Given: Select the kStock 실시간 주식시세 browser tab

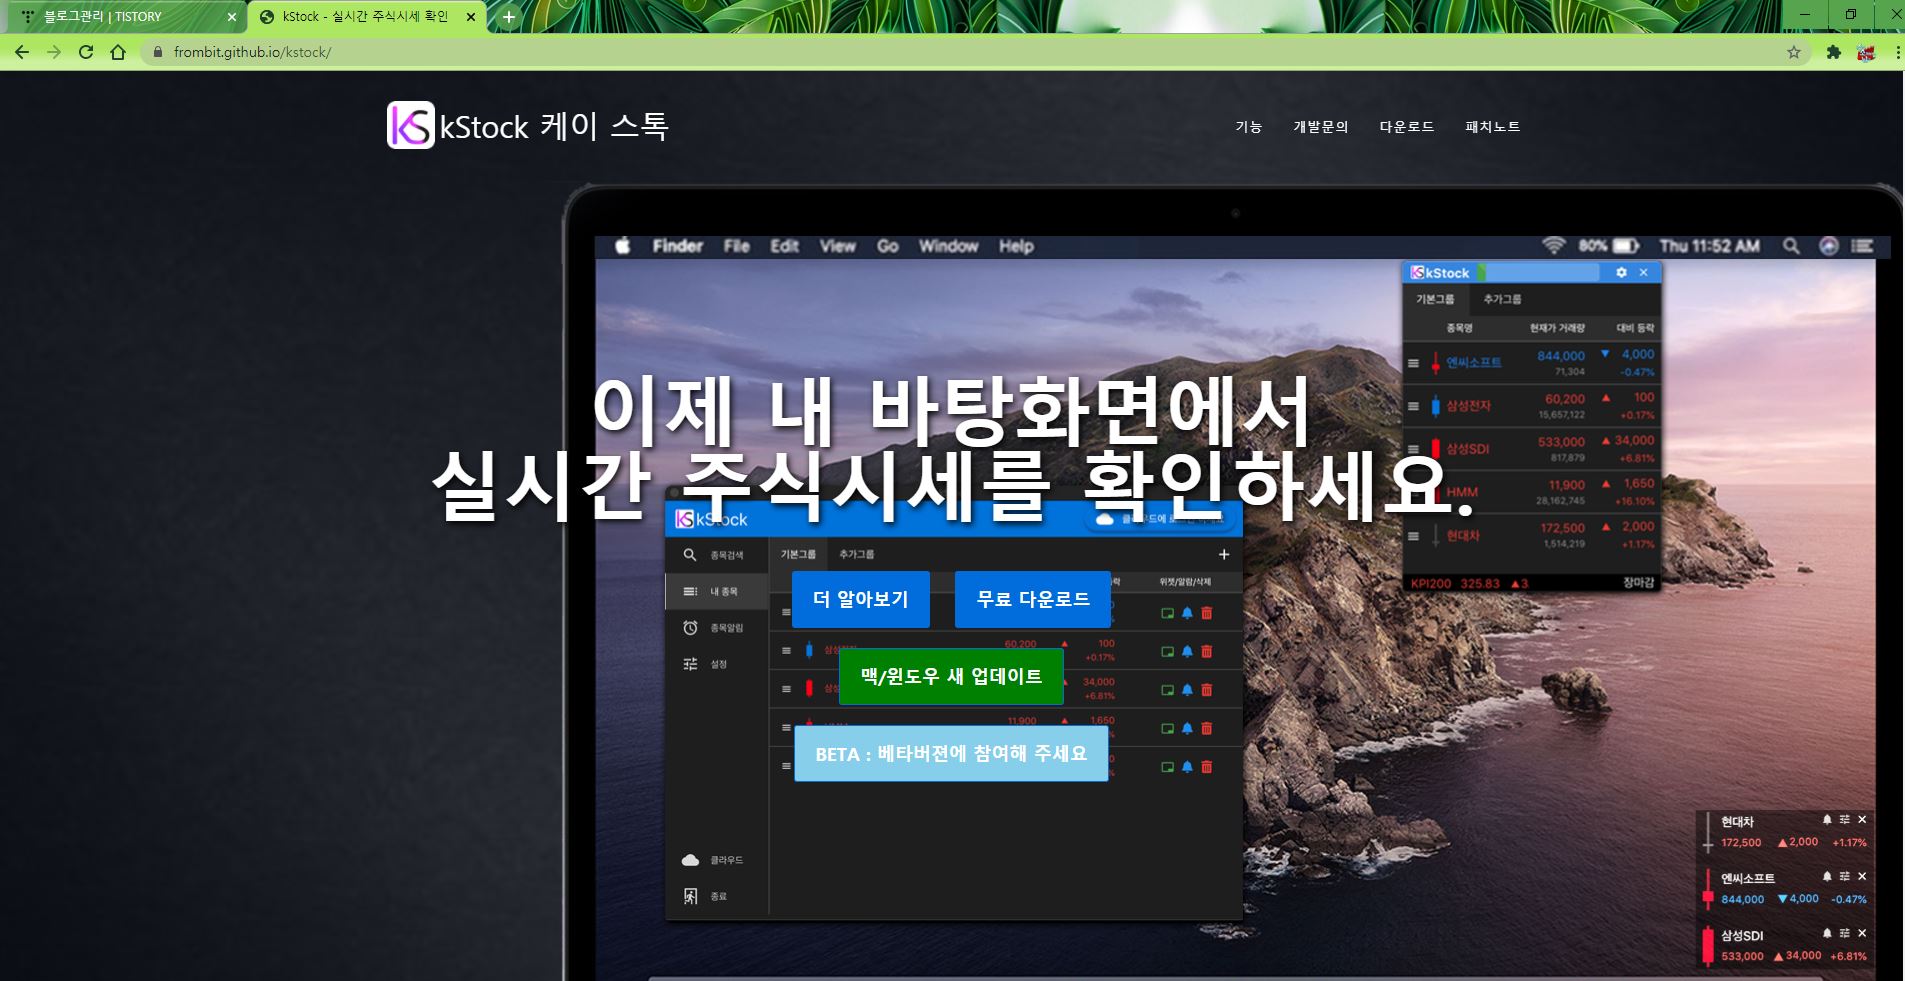Looking at the screenshot, I should coord(365,17).
